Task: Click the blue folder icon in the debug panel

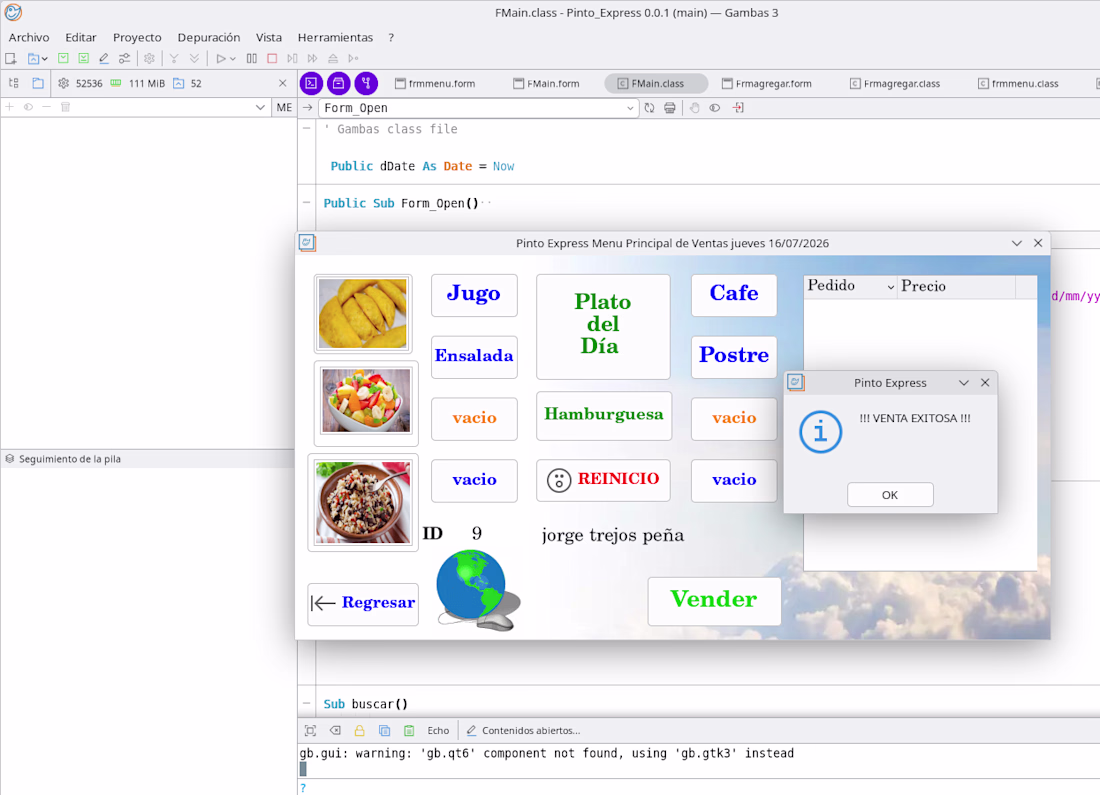Action: coord(38,83)
